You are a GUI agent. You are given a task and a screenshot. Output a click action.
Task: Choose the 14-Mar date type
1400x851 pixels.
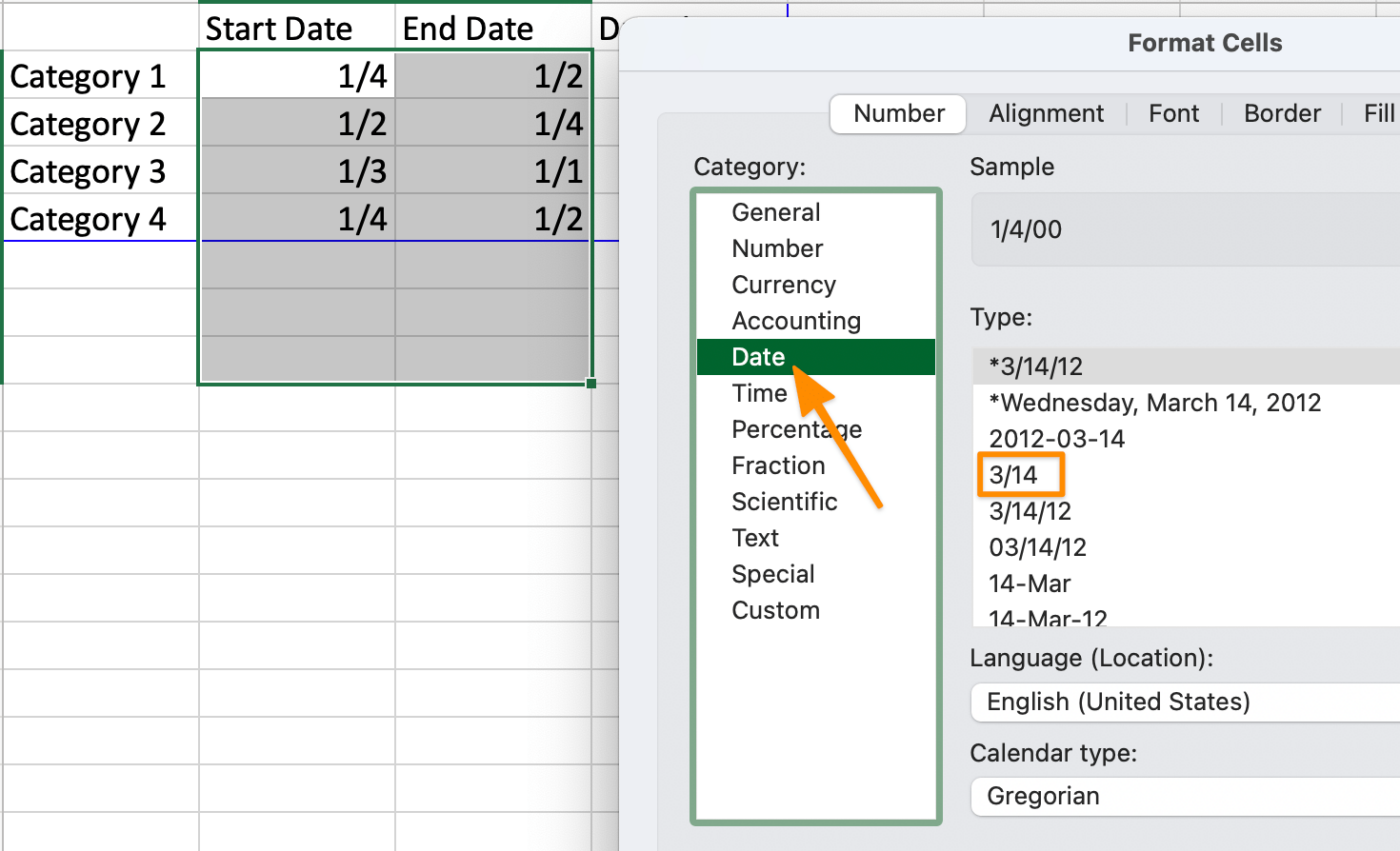[1186, 583]
